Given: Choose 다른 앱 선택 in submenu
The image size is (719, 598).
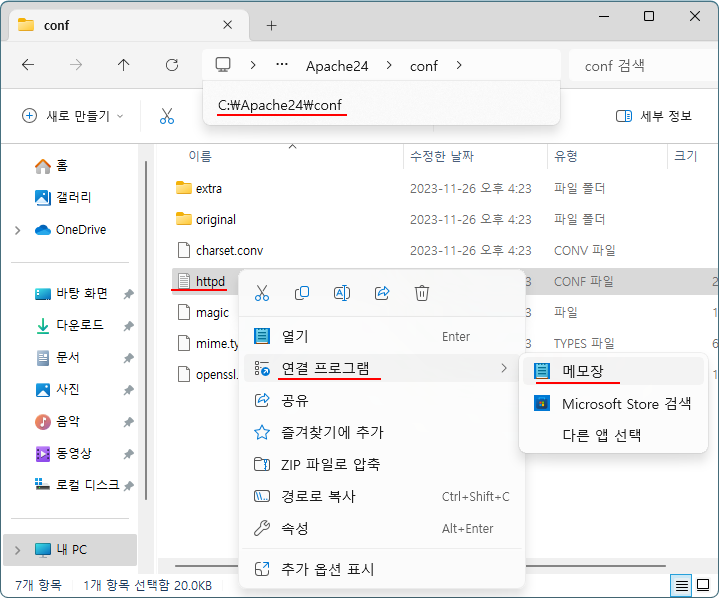Looking at the screenshot, I should pos(613,435).
